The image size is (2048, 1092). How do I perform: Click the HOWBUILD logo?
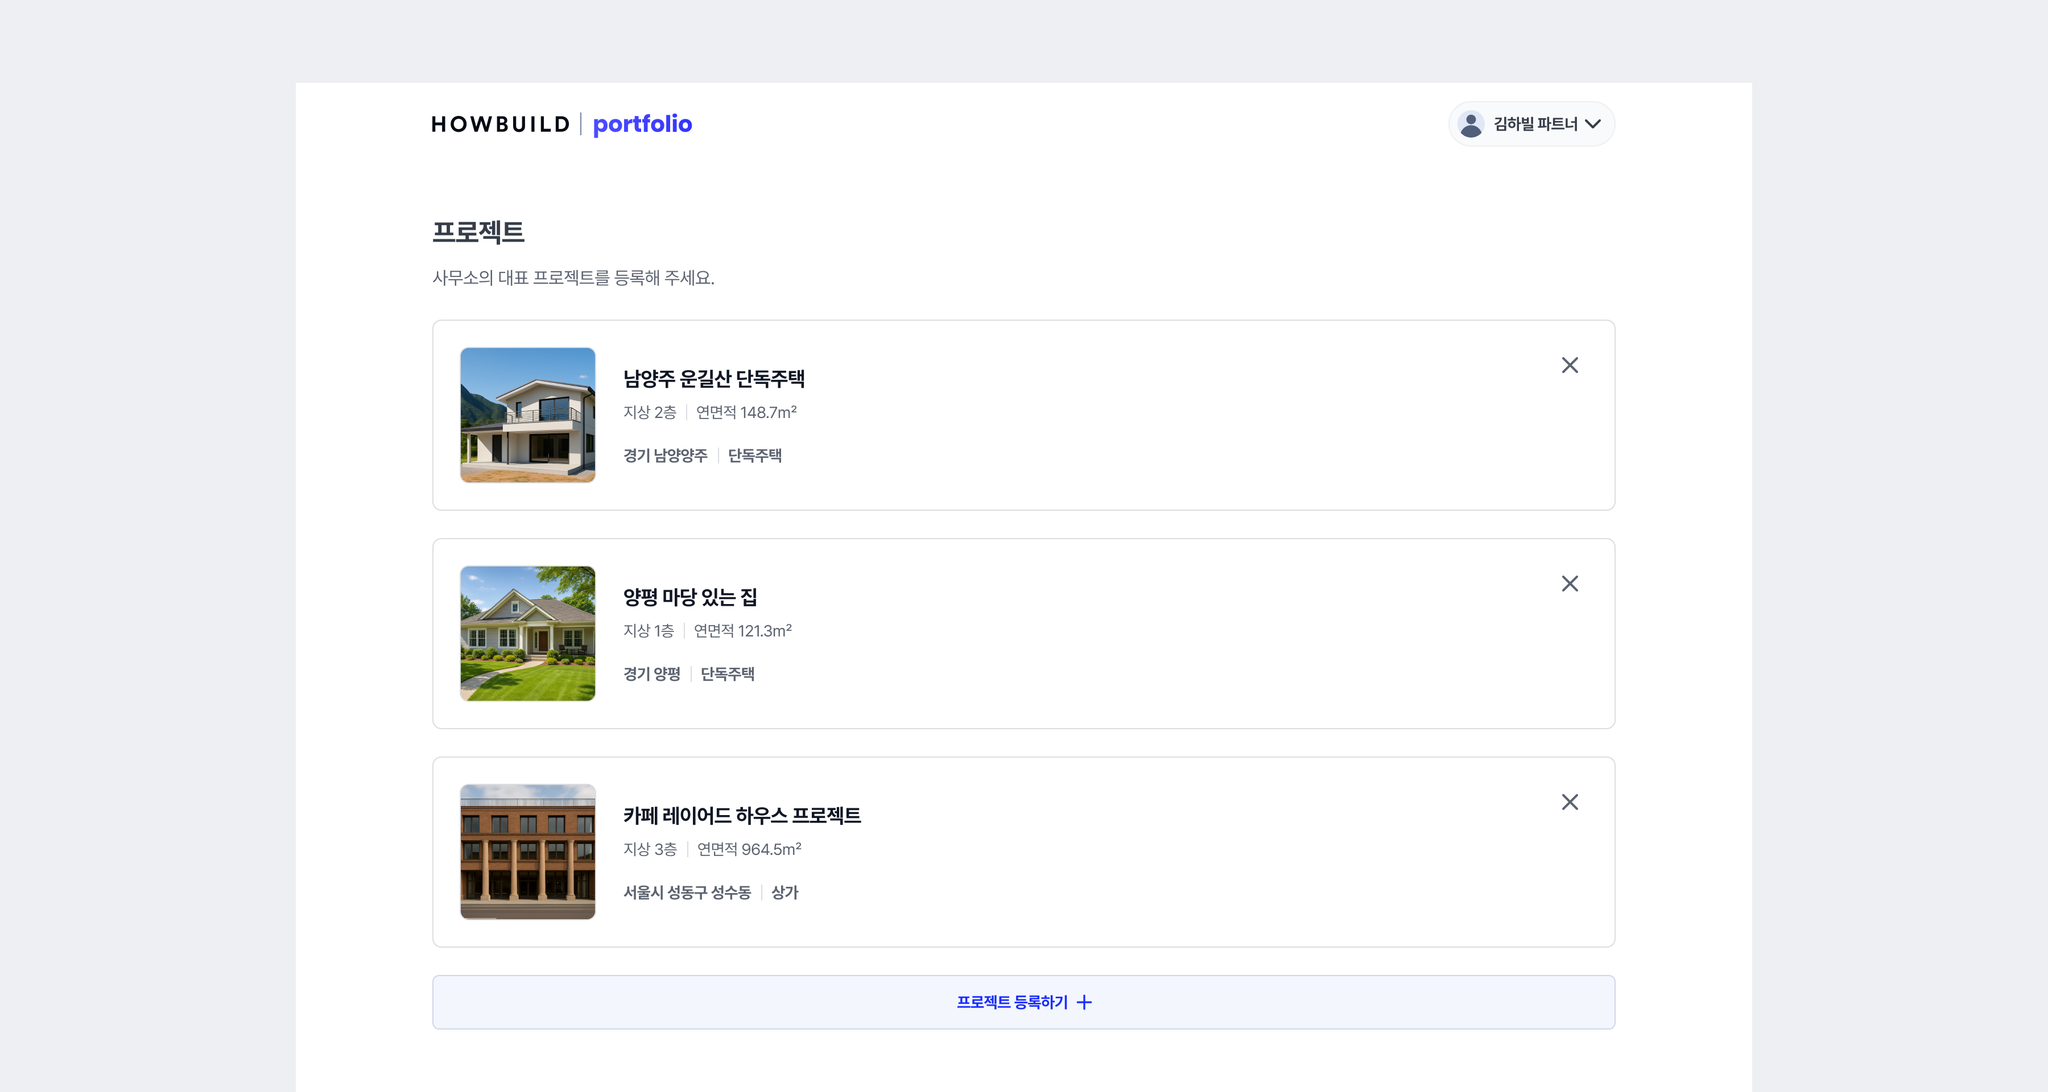[x=500, y=124]
